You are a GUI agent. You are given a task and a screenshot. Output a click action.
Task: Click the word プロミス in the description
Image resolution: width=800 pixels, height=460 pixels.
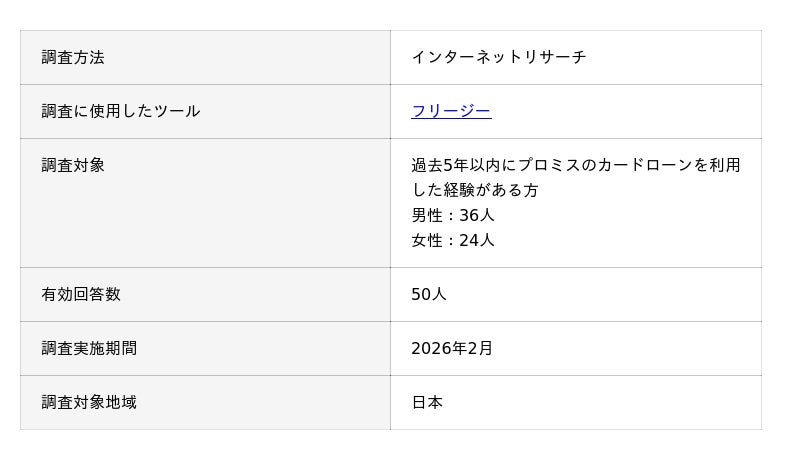point(549,165)
